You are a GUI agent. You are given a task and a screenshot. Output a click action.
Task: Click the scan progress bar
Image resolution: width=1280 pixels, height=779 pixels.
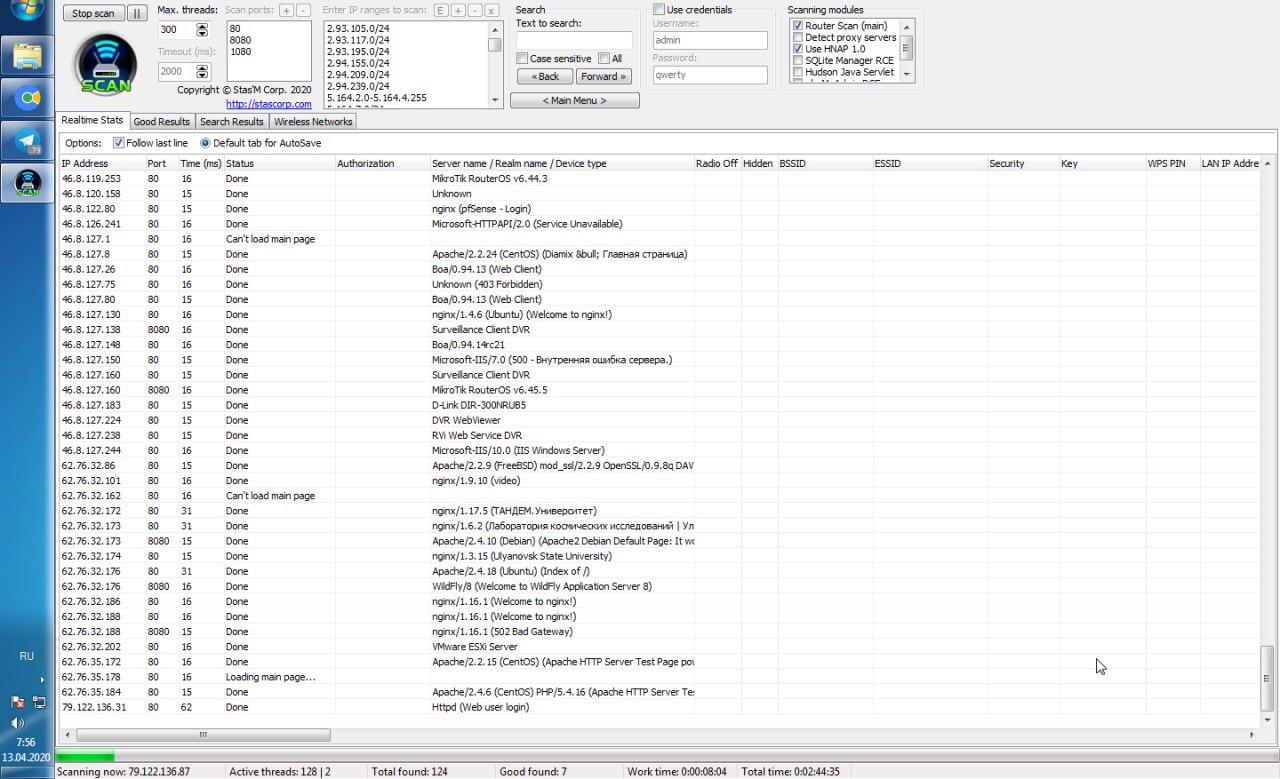(667, 756)
